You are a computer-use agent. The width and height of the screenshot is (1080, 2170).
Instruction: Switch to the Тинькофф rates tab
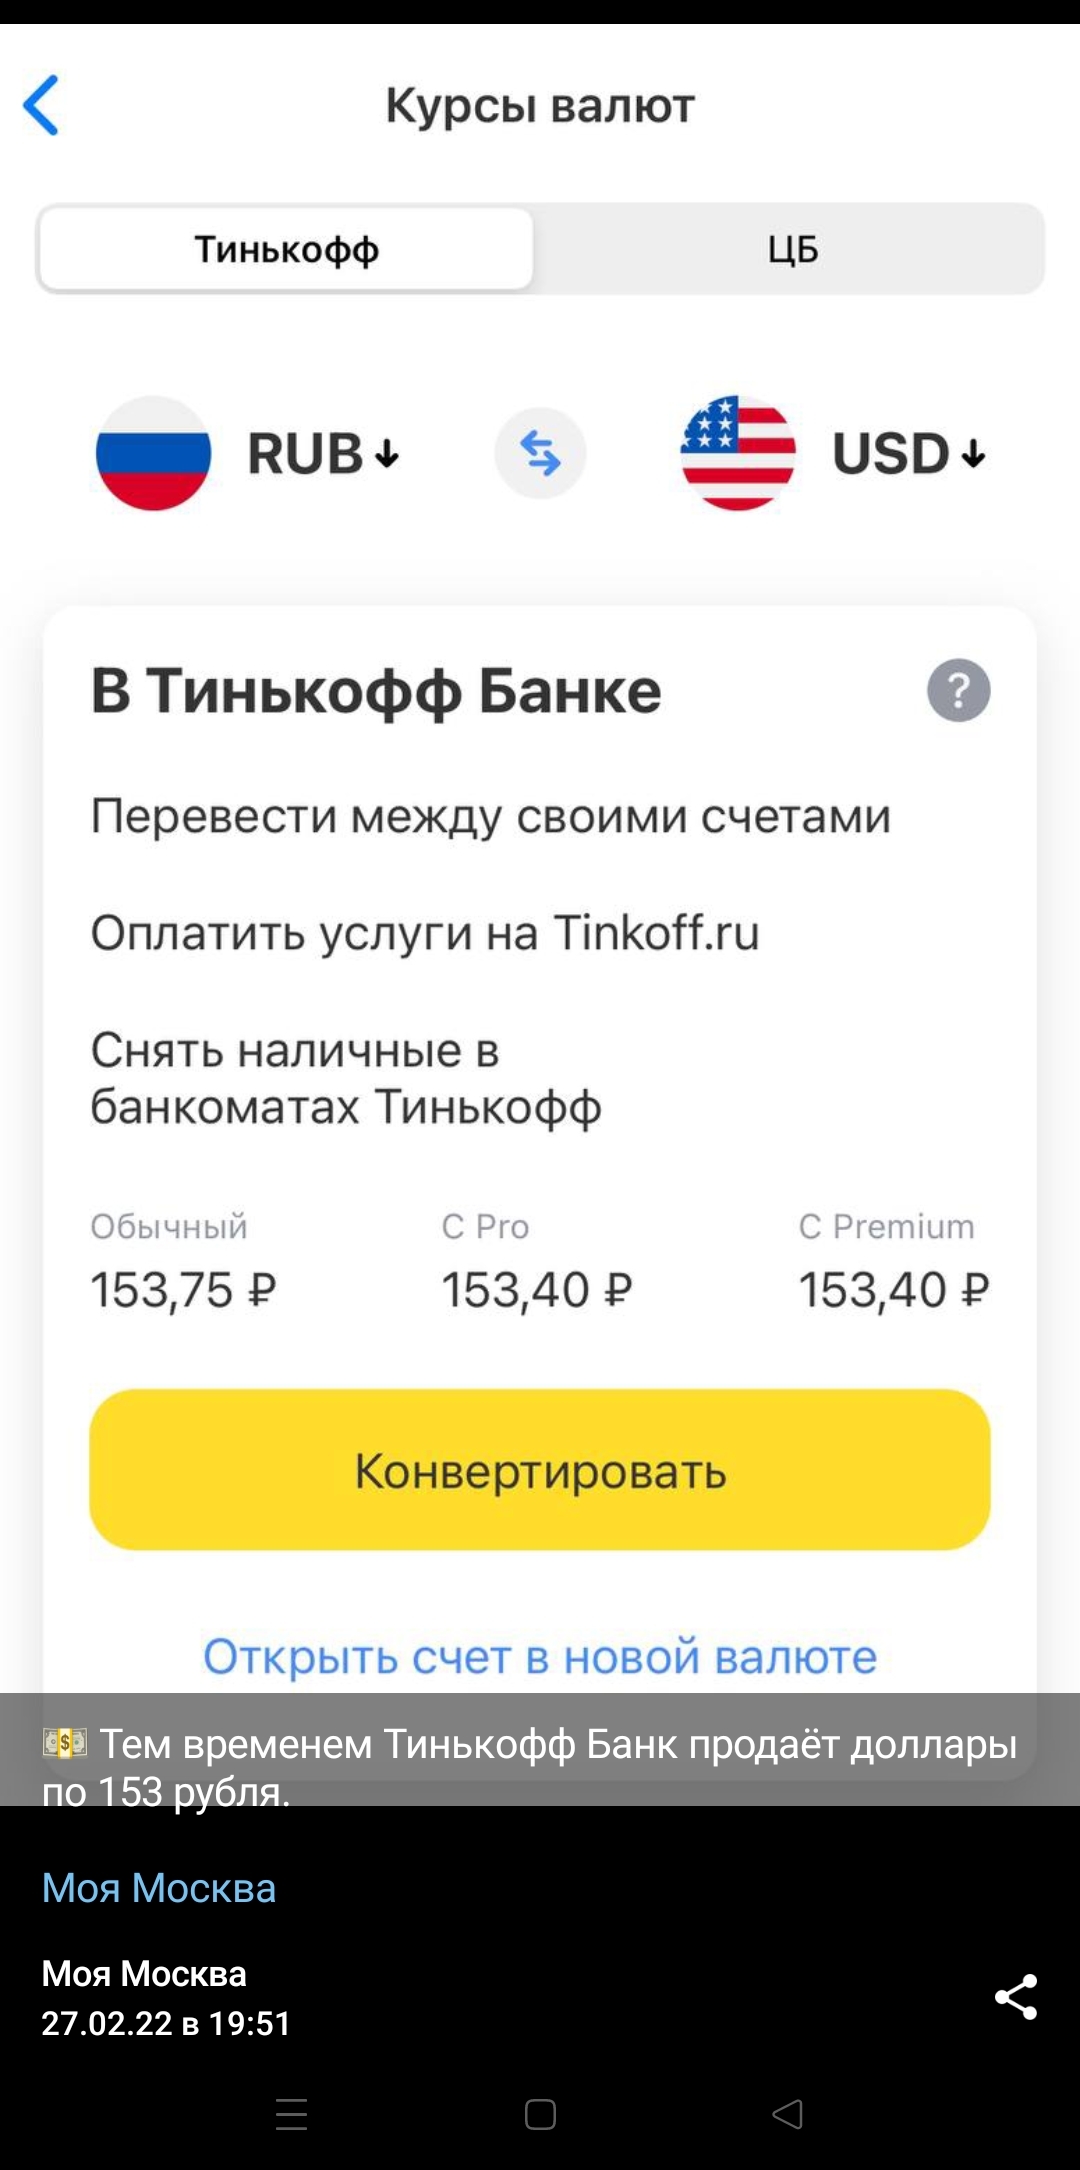(x=286, y=249)
